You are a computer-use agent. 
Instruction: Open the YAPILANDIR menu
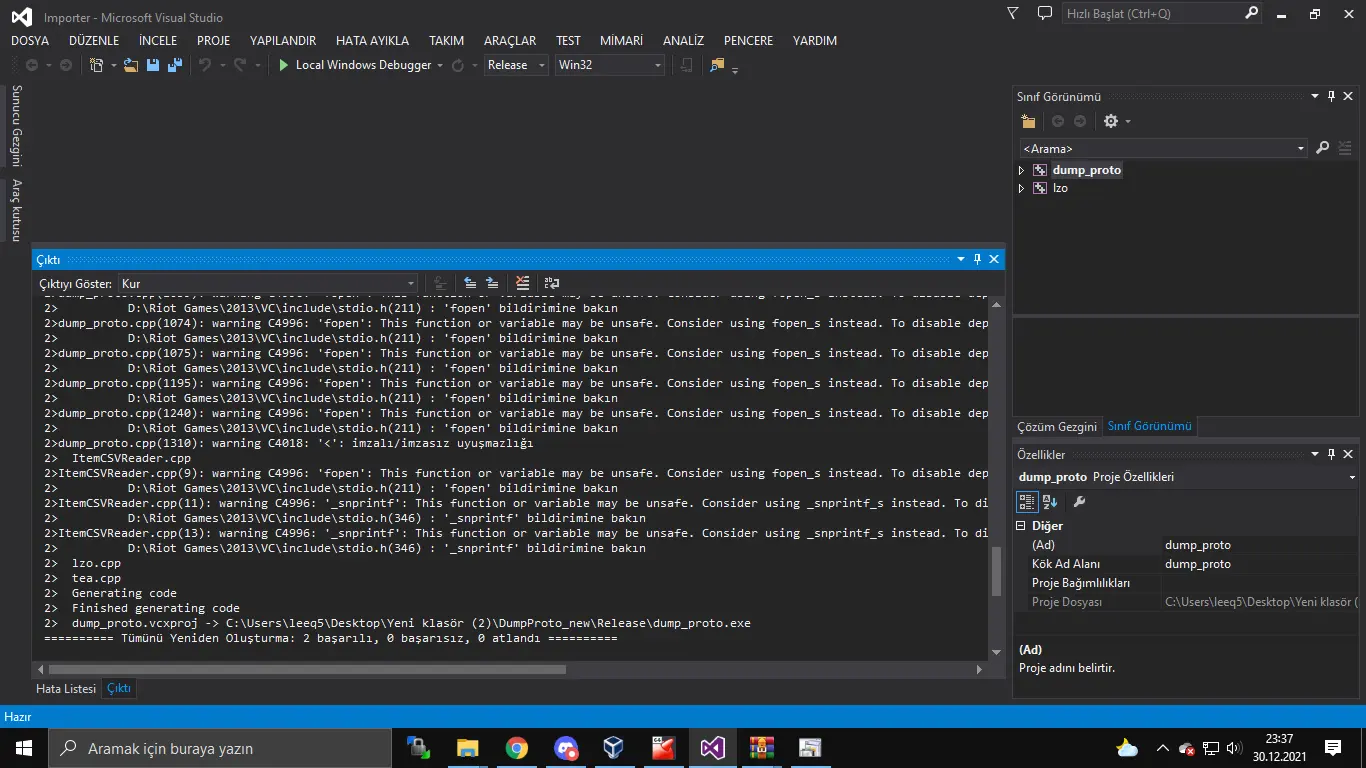(x=283, y=41)
